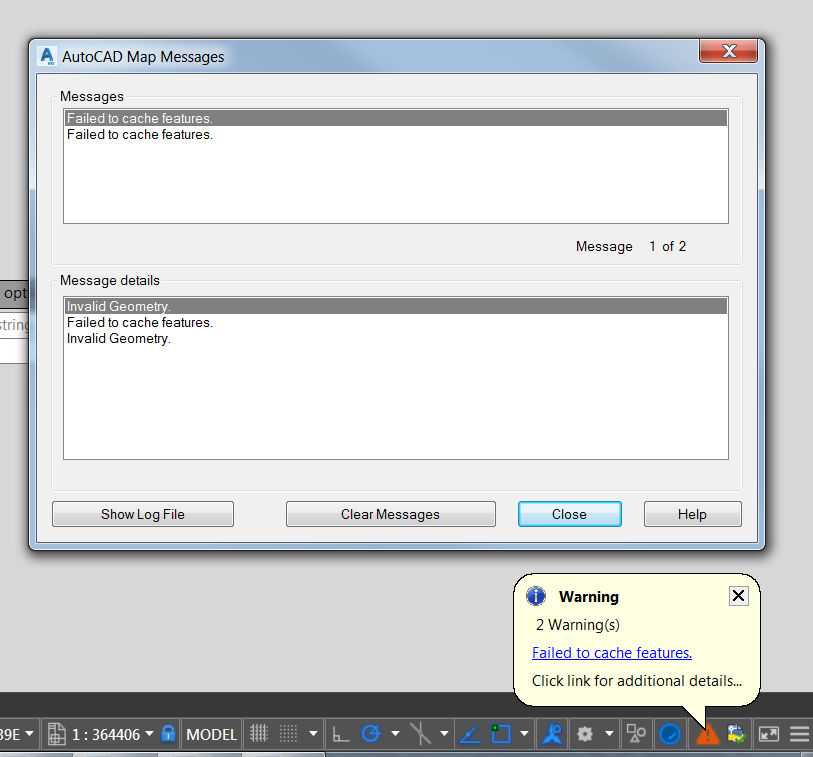Image resolution: width=813 pixels, height=757 pixels.
Task: Click the orange warning triangle status icon
Action: (707, 734)
